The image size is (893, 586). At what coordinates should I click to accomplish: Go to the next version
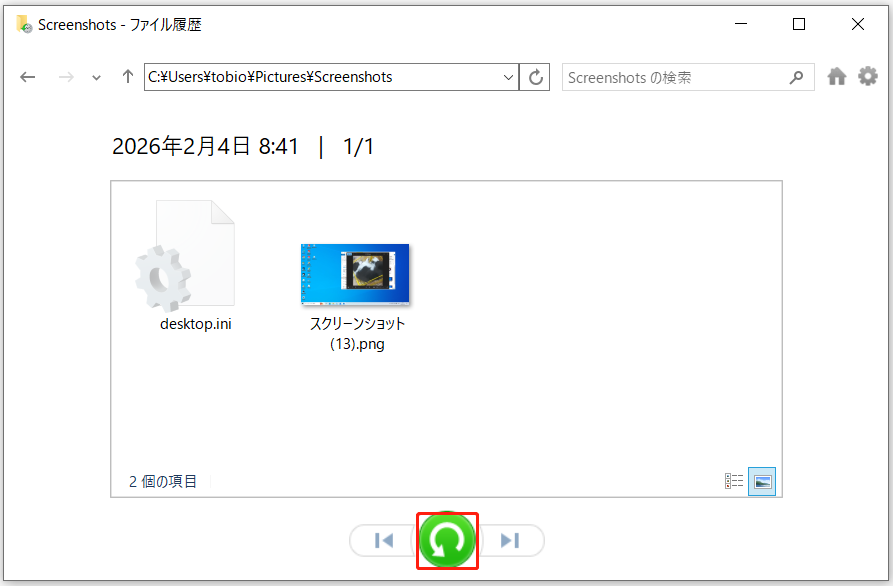coord(510,540)
